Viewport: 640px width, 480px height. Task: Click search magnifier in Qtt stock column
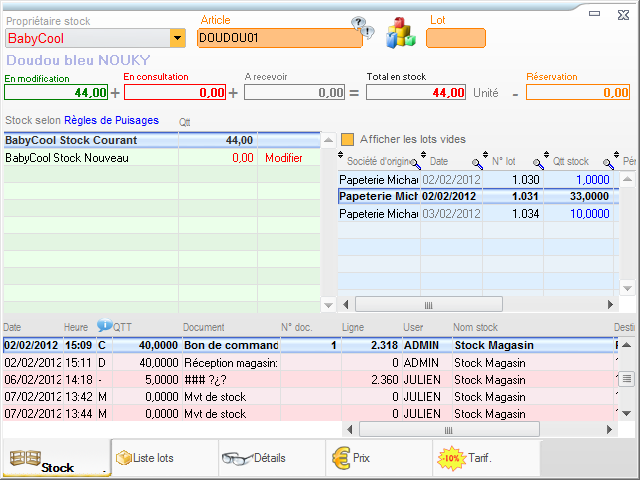pos(608,163)
